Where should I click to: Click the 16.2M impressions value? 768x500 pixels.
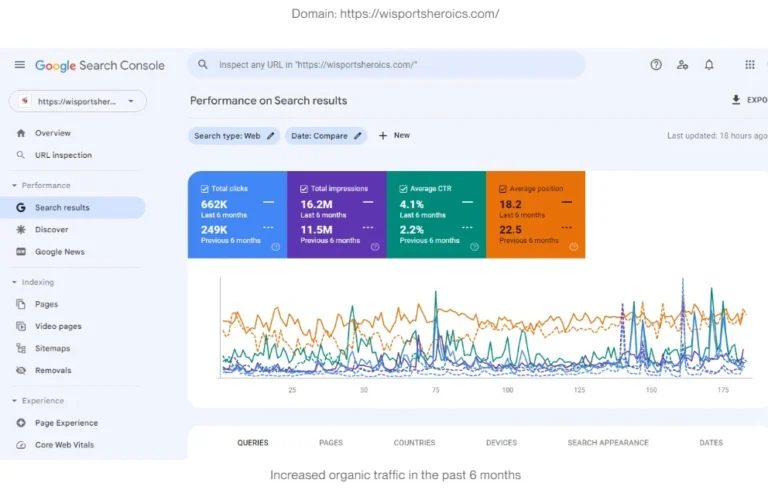coord(316,204)
